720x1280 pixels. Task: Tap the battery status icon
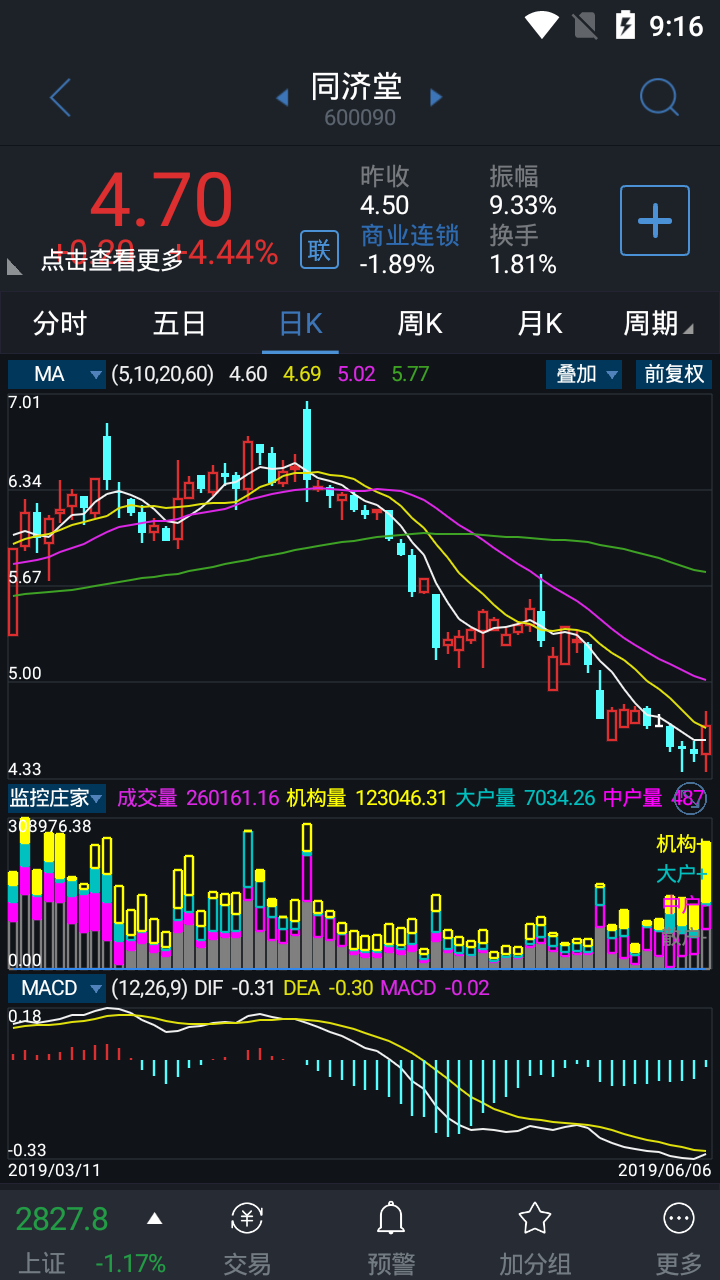[x=625, y=24]
